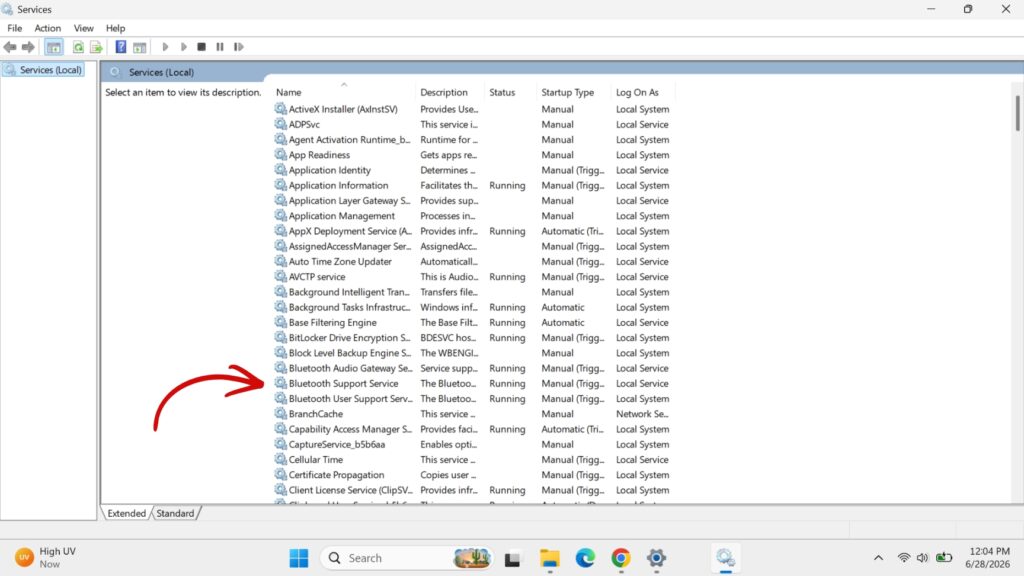Open the View menu
The height and width of the screenshot is (576, 1024).
pyautogui.click(x=84, y=28)
